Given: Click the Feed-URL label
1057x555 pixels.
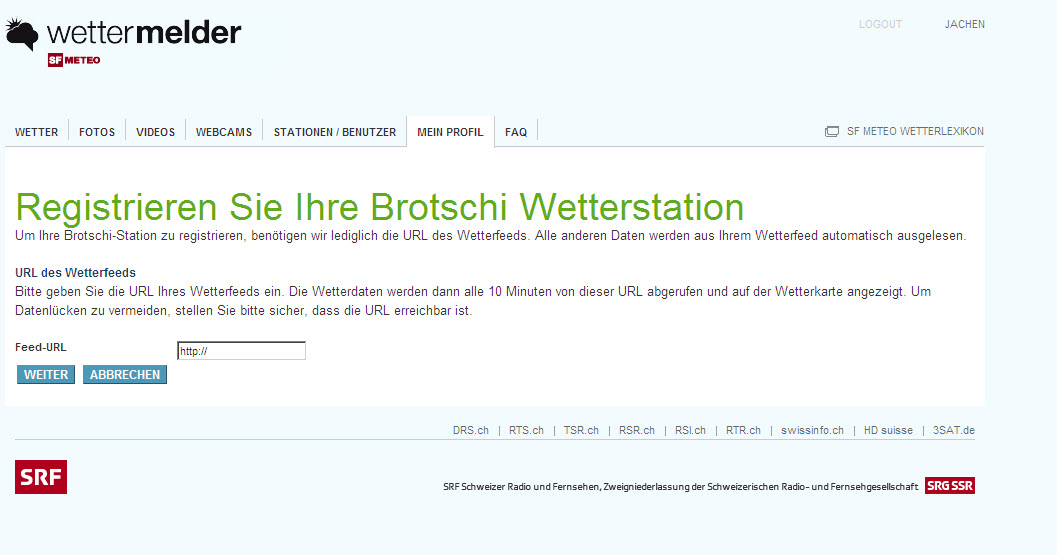Looking at the screenshot, I should click(40, 347).
